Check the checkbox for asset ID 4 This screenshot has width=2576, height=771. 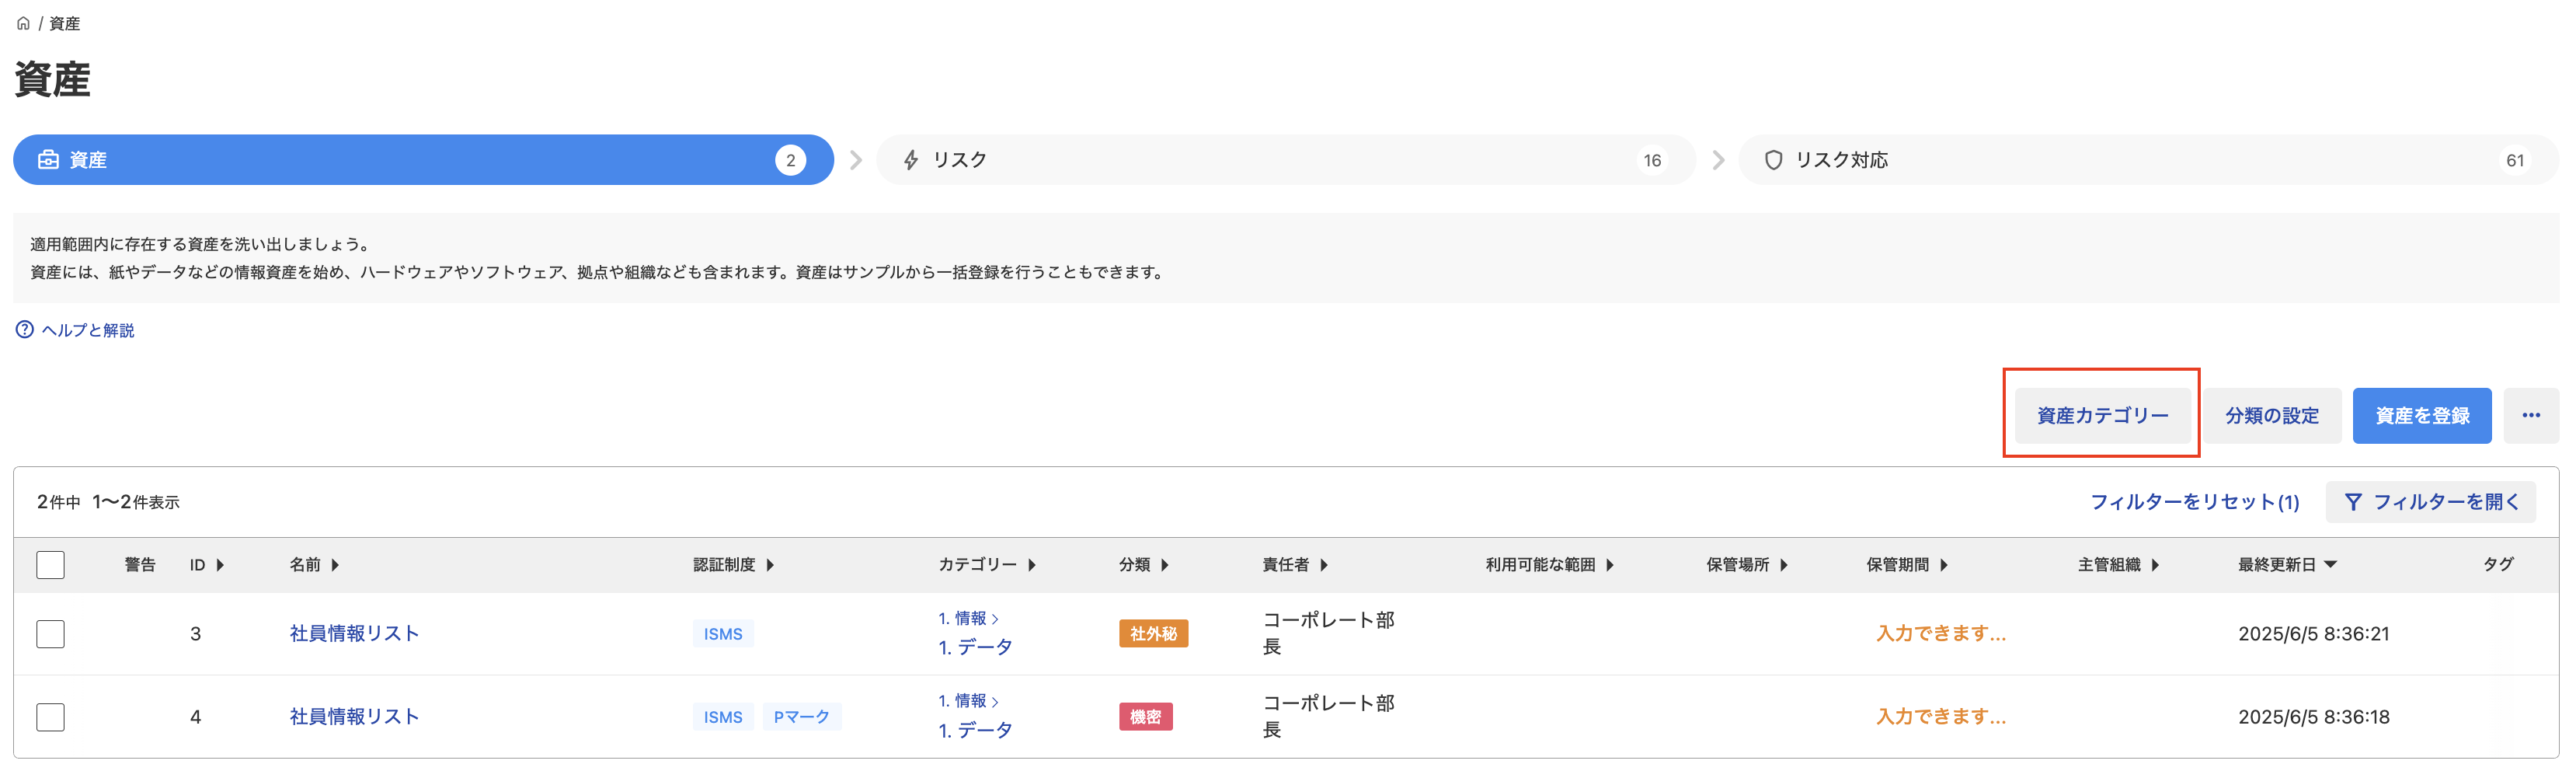point(50,717)
